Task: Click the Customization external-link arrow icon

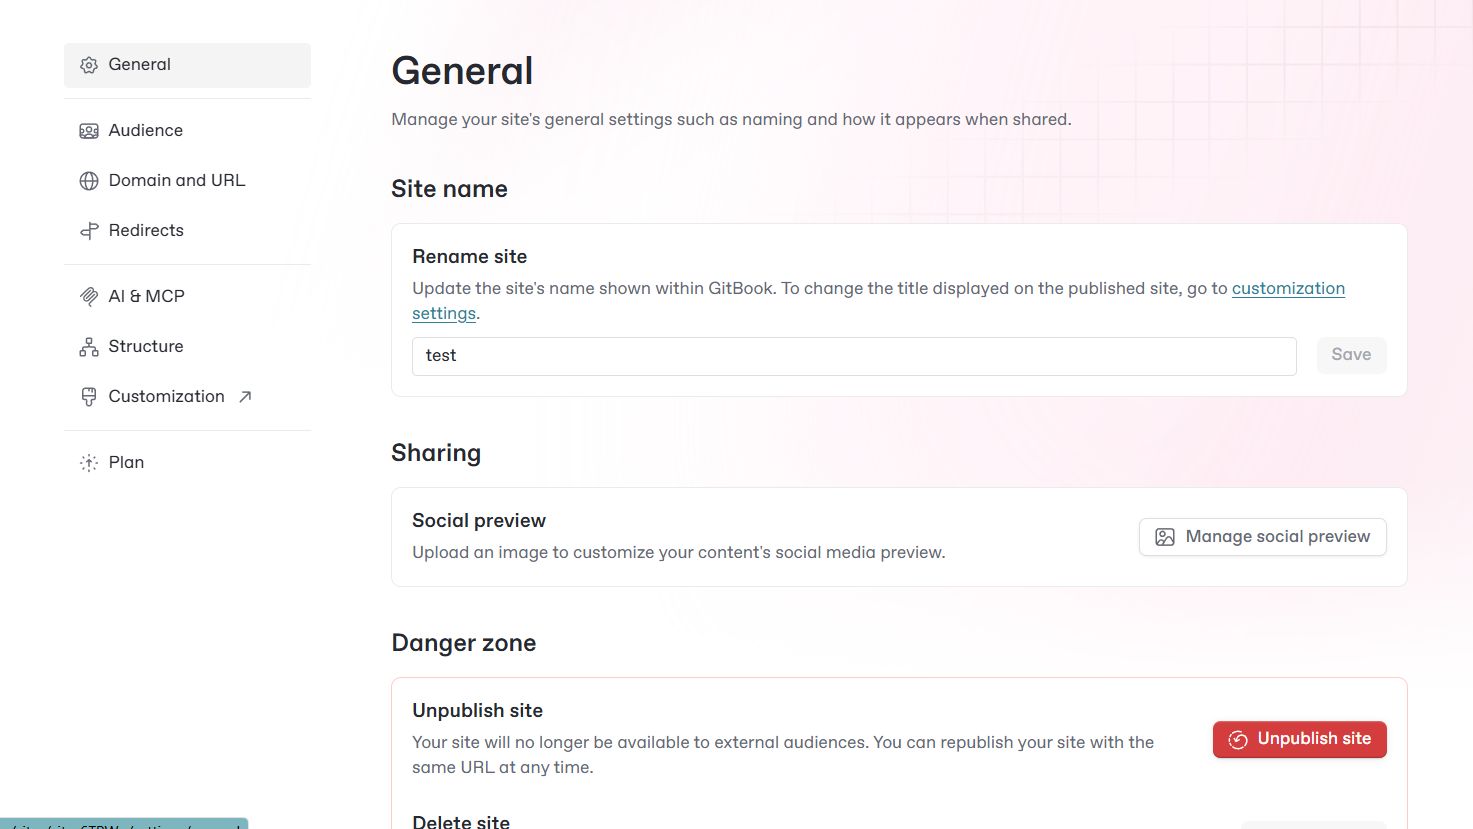Action: pyautogui.click(x=245, y=397)
